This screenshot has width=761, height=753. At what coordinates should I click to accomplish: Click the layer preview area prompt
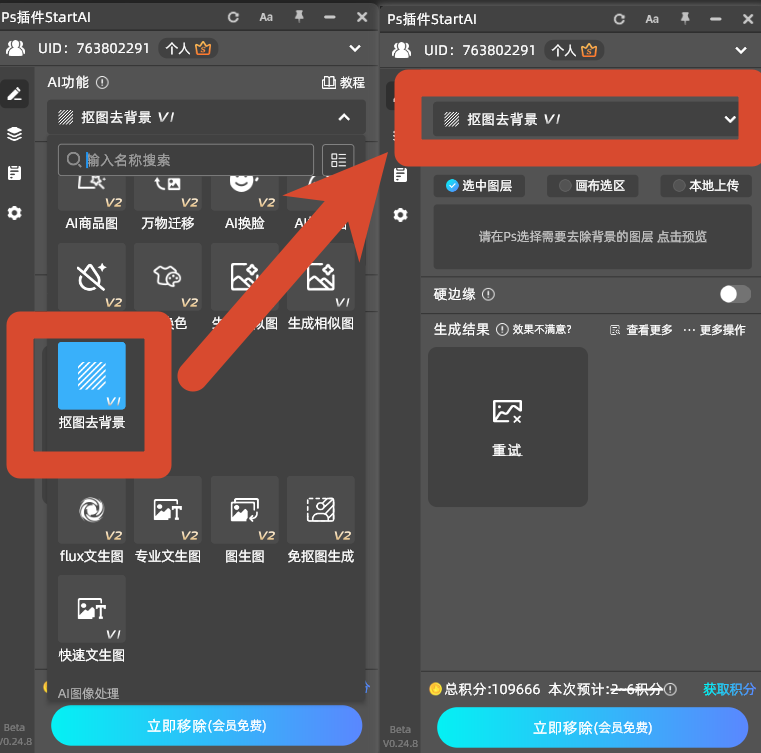click(593, 237)
